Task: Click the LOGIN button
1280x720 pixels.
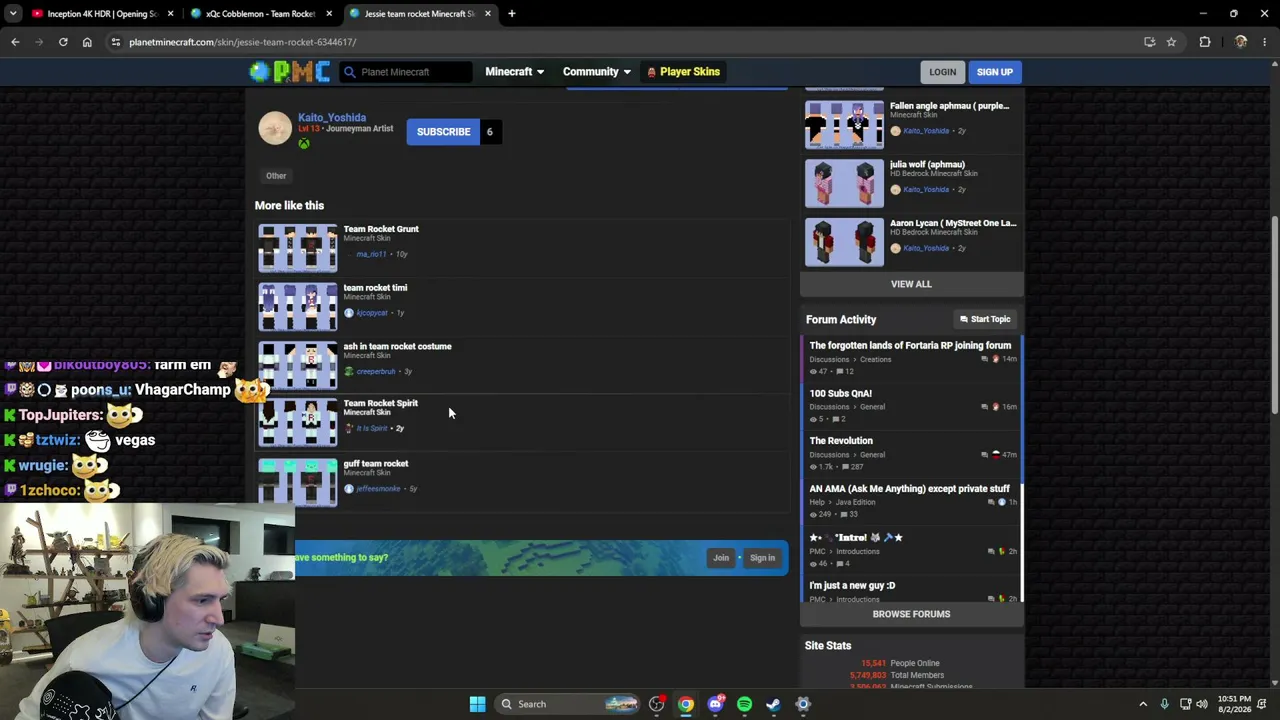Action: coord(942,72)
